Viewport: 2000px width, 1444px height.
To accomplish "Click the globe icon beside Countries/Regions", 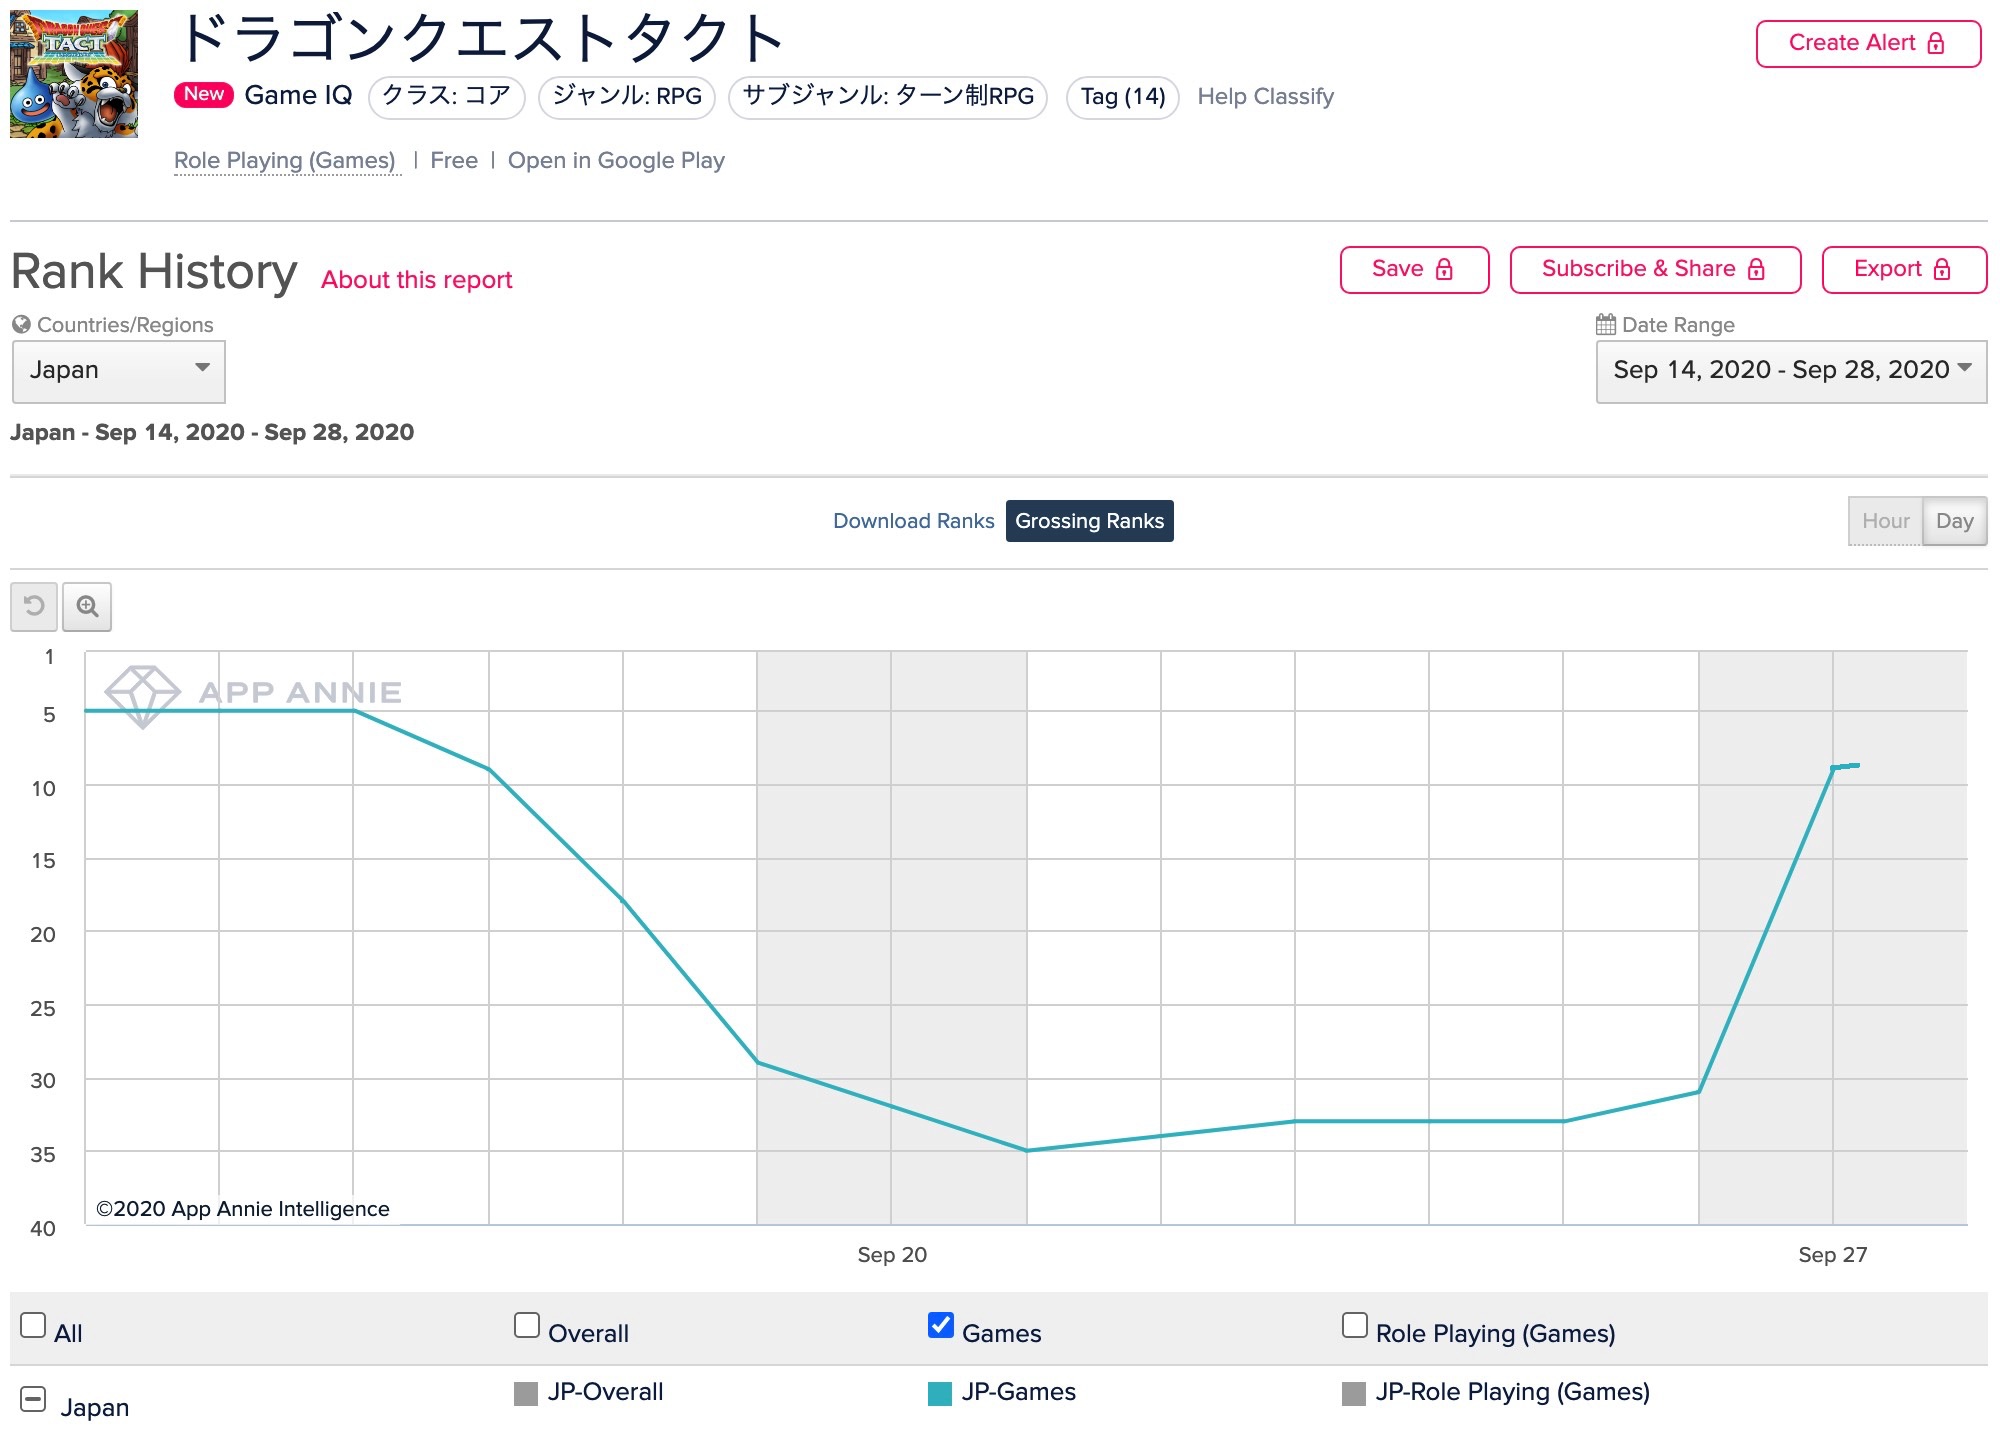I will (21, 324).
